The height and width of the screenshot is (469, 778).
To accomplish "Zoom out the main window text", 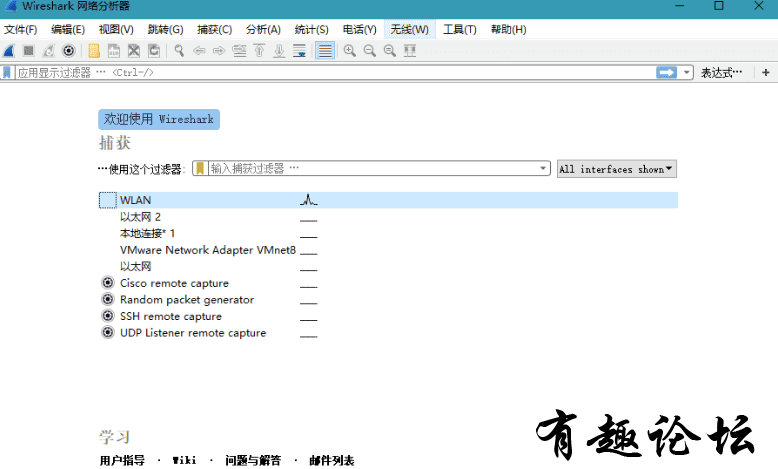I will click(370, 51).
